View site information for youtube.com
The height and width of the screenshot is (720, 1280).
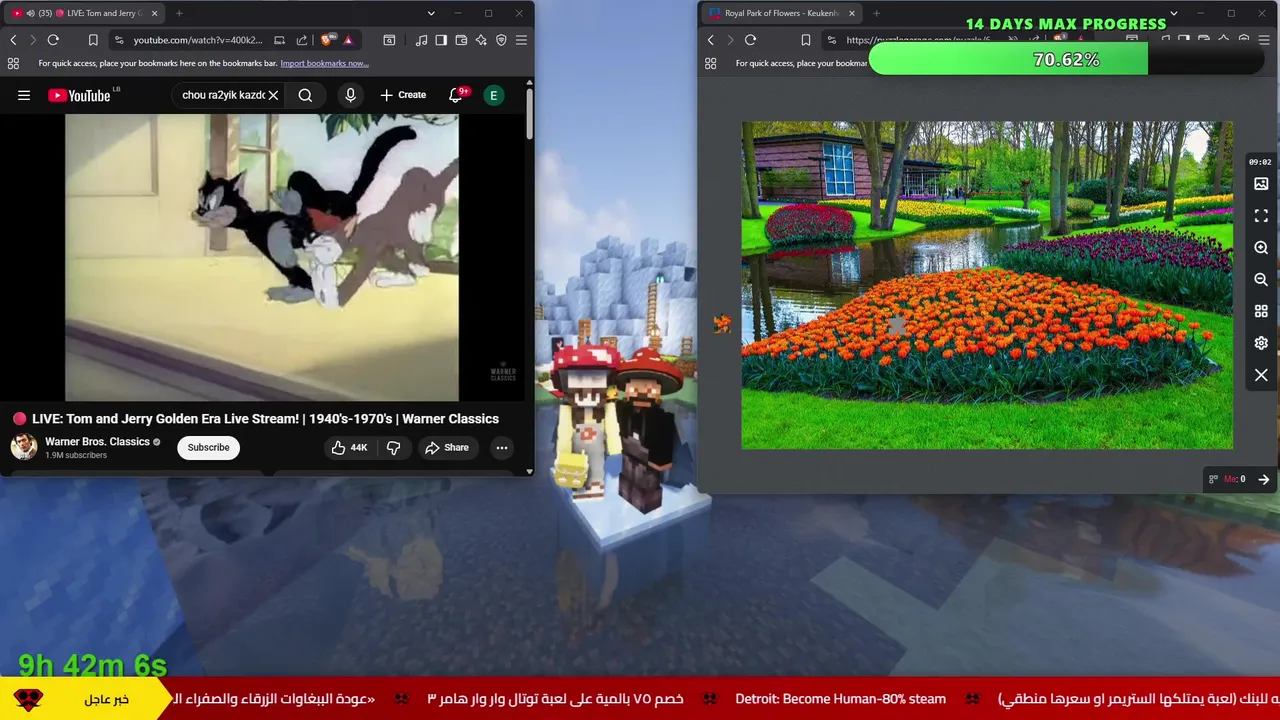pos(119,40)
